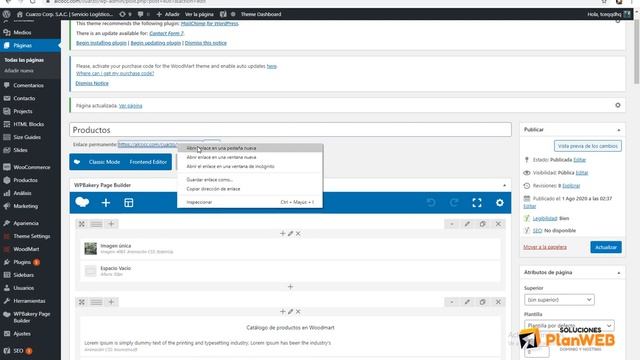Click 'Mover a la papelera' link
The height and width of the screenshot is (360, 640).
[545, 247]
